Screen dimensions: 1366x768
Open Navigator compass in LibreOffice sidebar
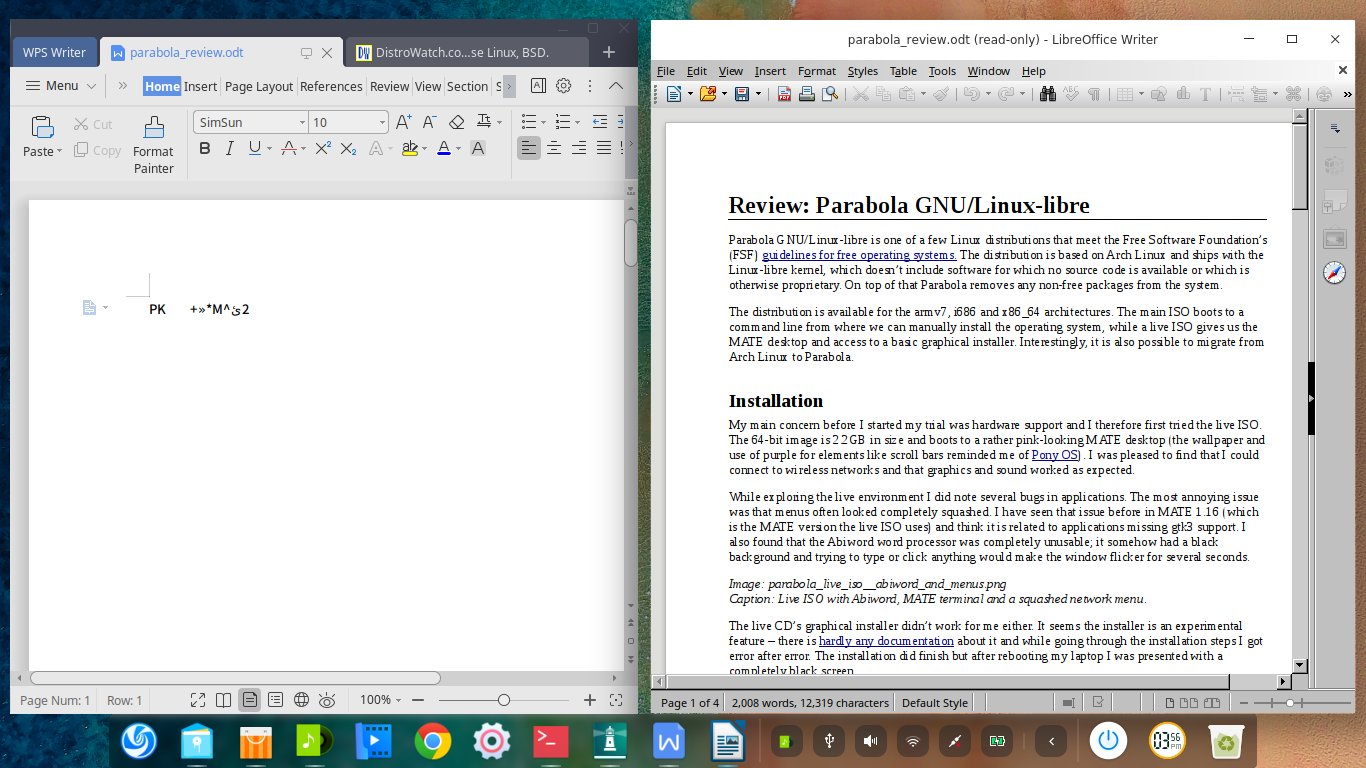click(1334, 272)
